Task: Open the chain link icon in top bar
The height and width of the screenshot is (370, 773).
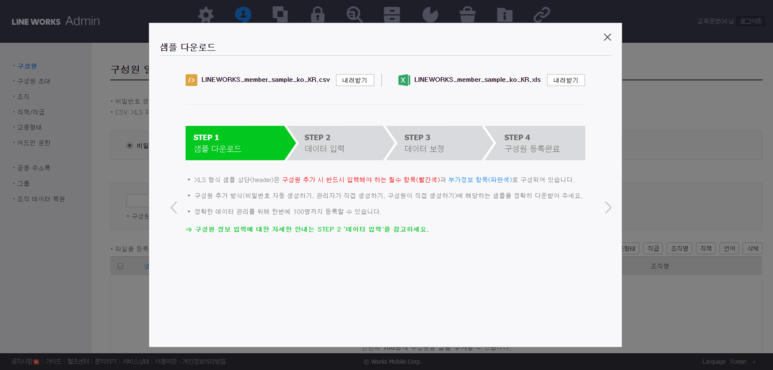Action: [x=541, y=14]
